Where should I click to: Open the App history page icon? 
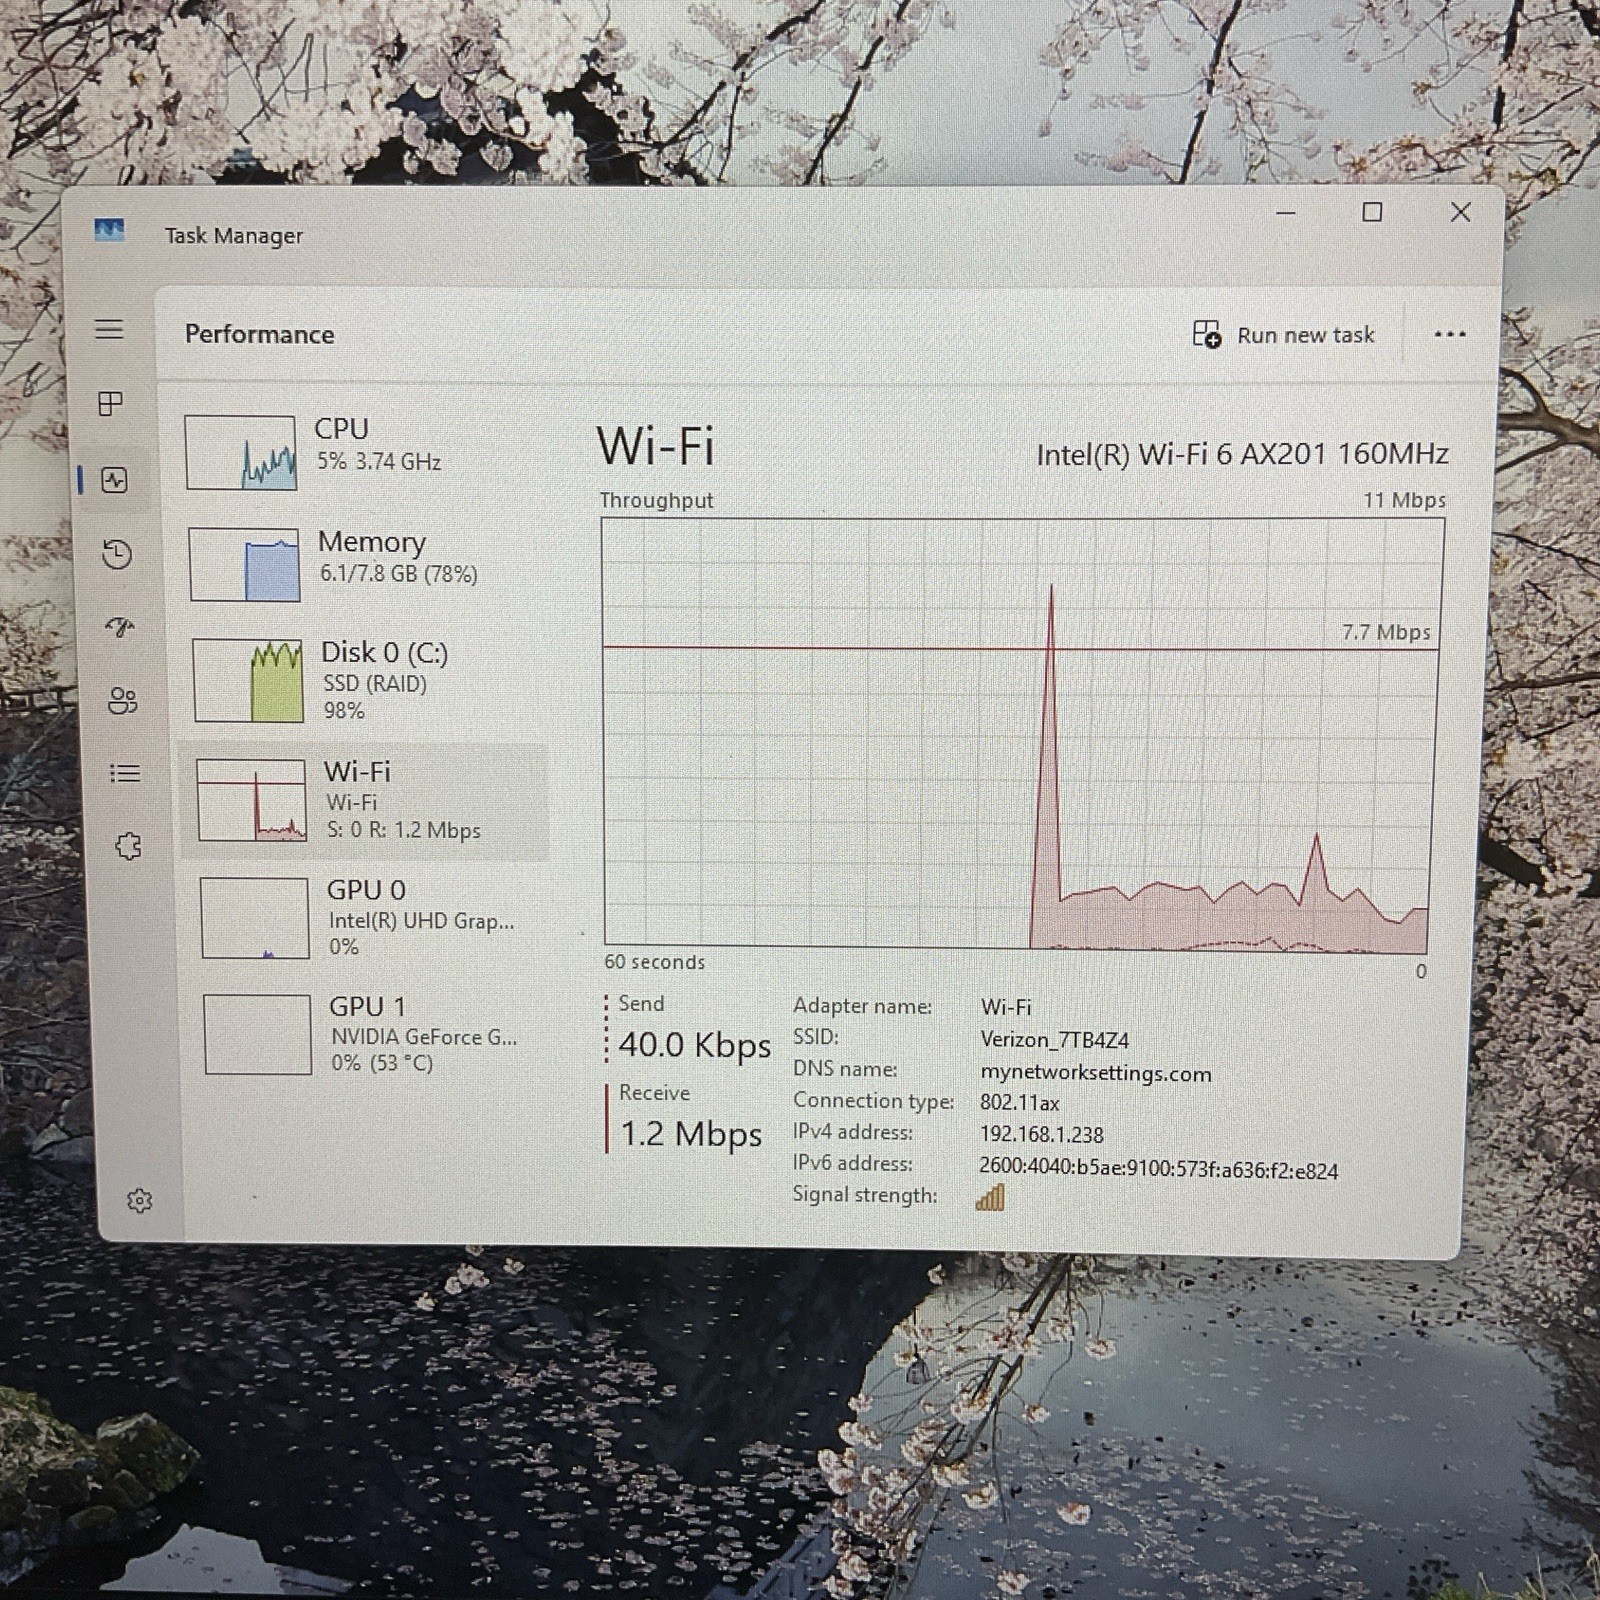[117, 554]
